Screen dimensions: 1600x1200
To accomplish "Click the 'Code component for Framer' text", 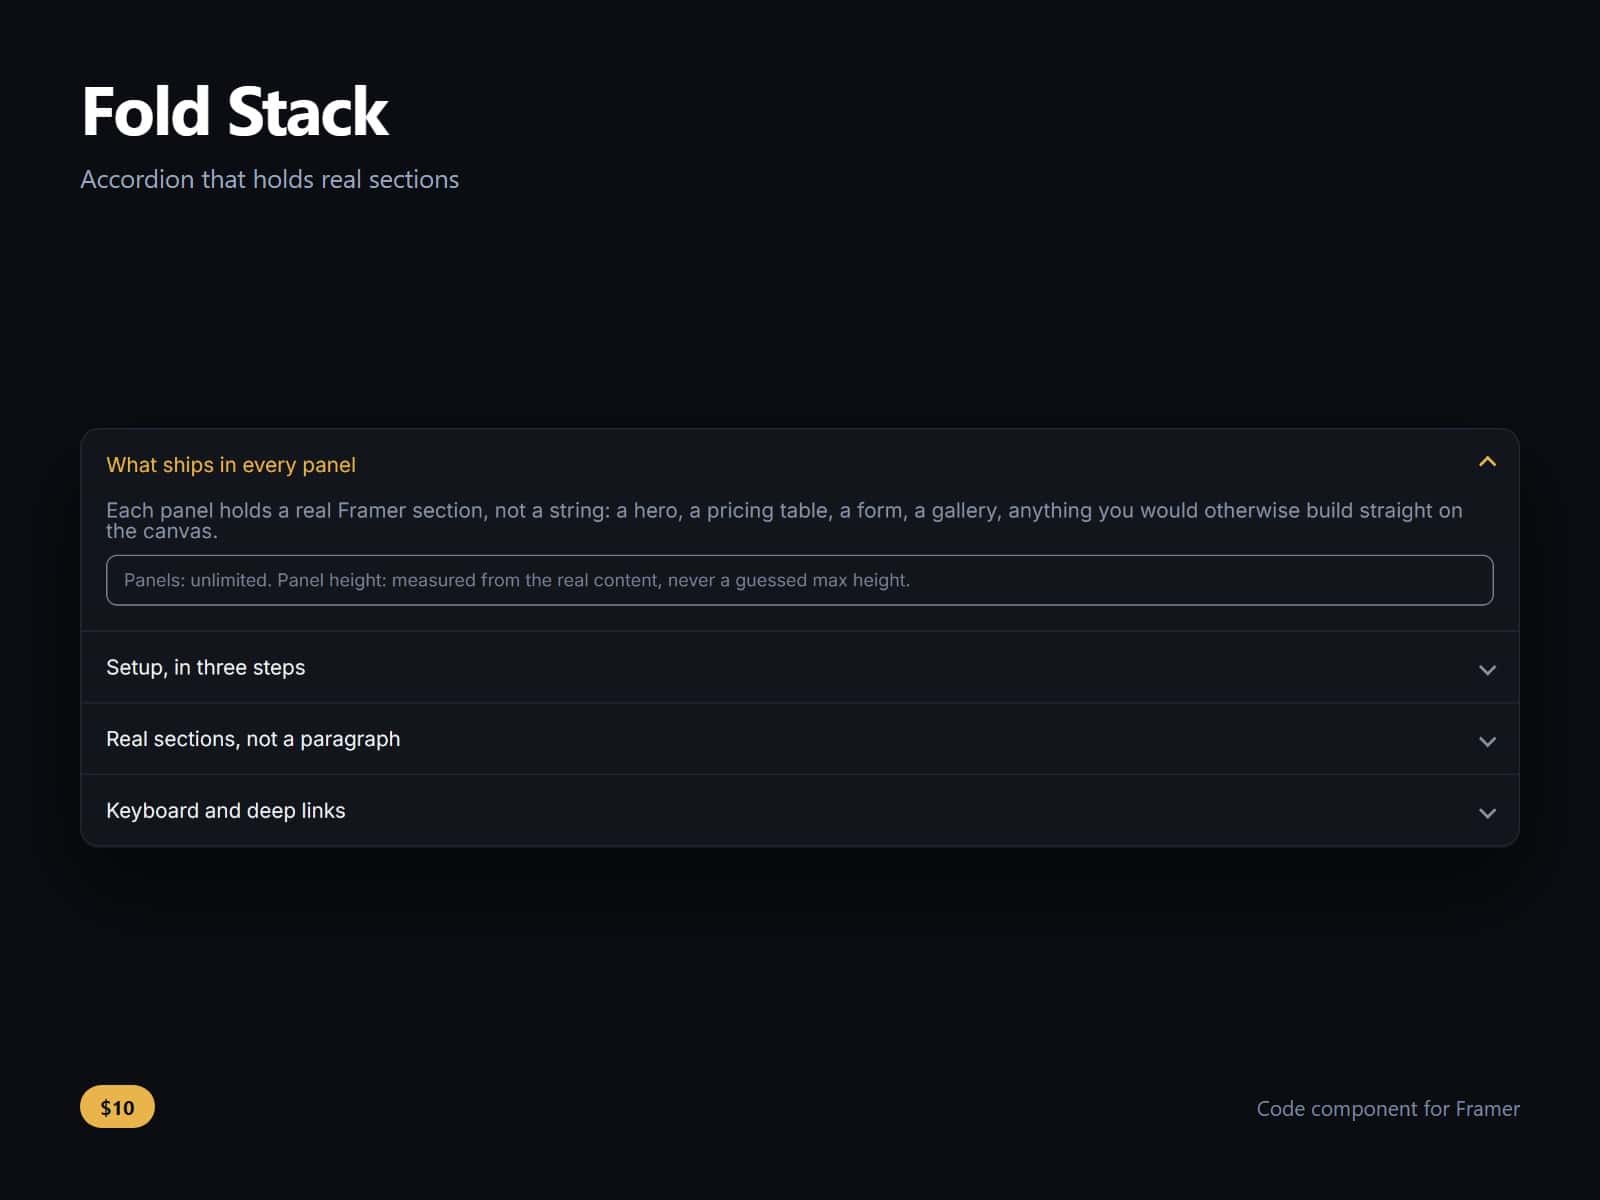I will click(1388, 1108).
